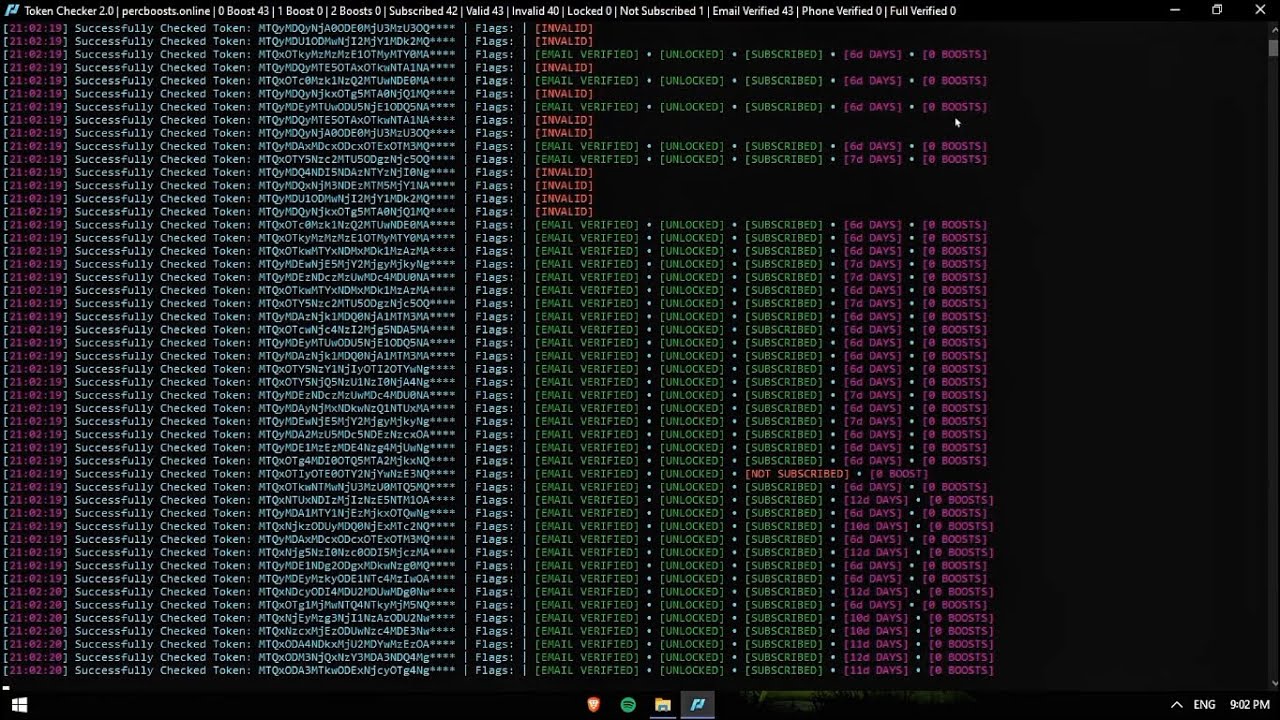Click token MTQxODA3MTkwODExNjcyOTg4Ng****
This screenshot has width=1280, height=720.
point(357,670)
